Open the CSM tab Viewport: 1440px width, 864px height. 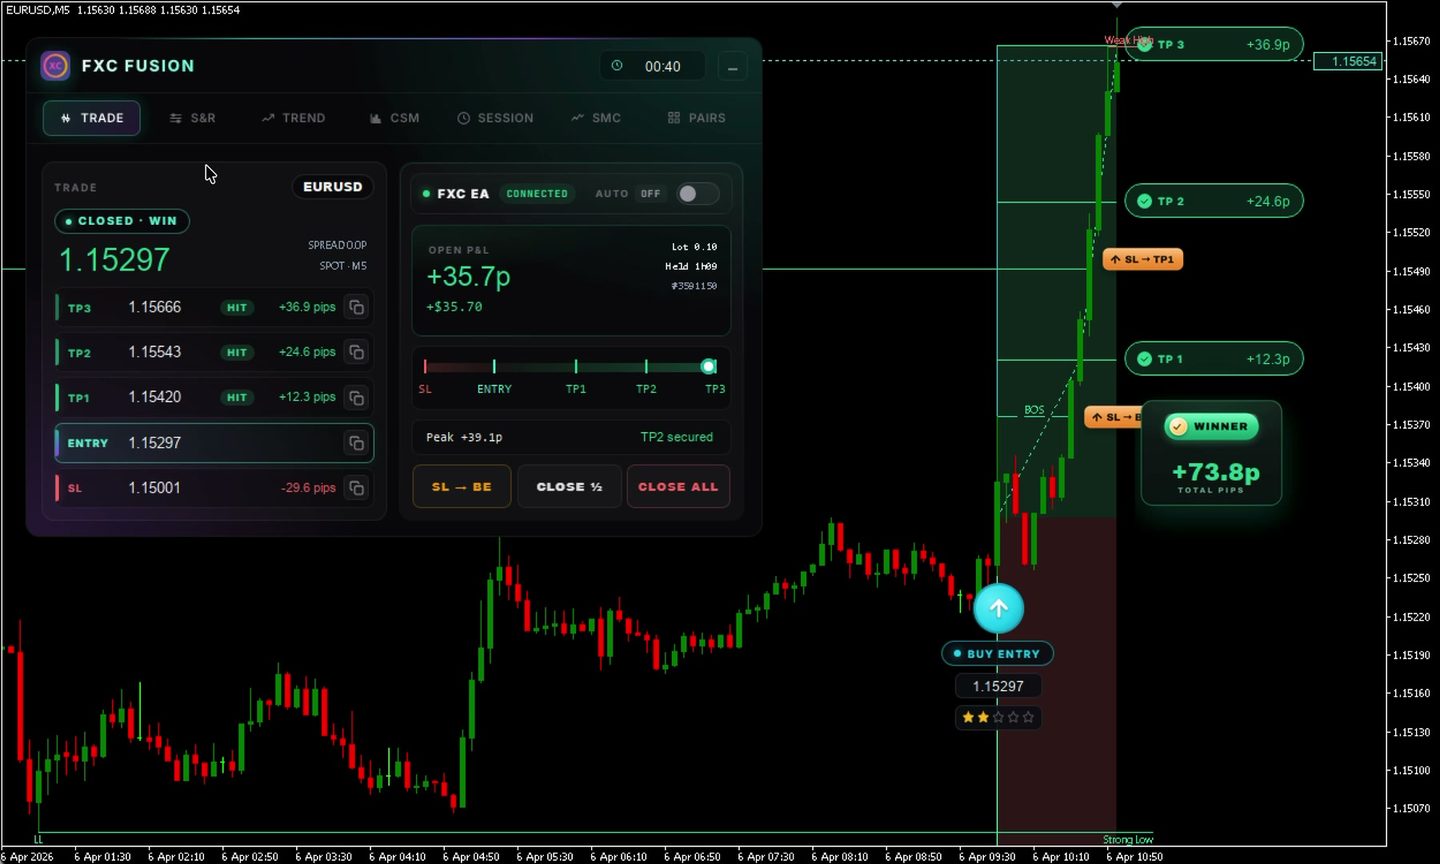[x=394, y=118]
